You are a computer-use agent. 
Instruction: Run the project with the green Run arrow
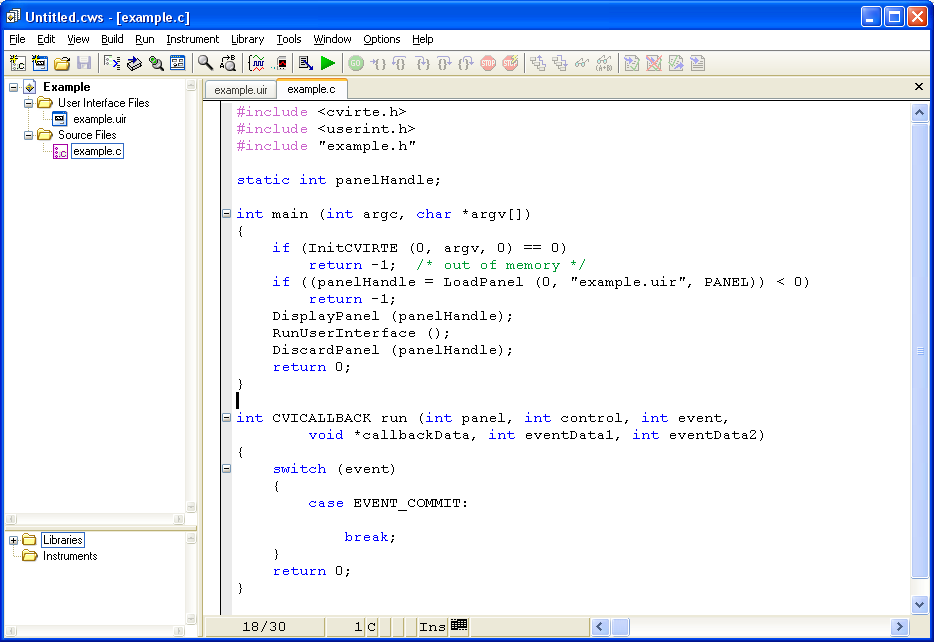point(327,62)
